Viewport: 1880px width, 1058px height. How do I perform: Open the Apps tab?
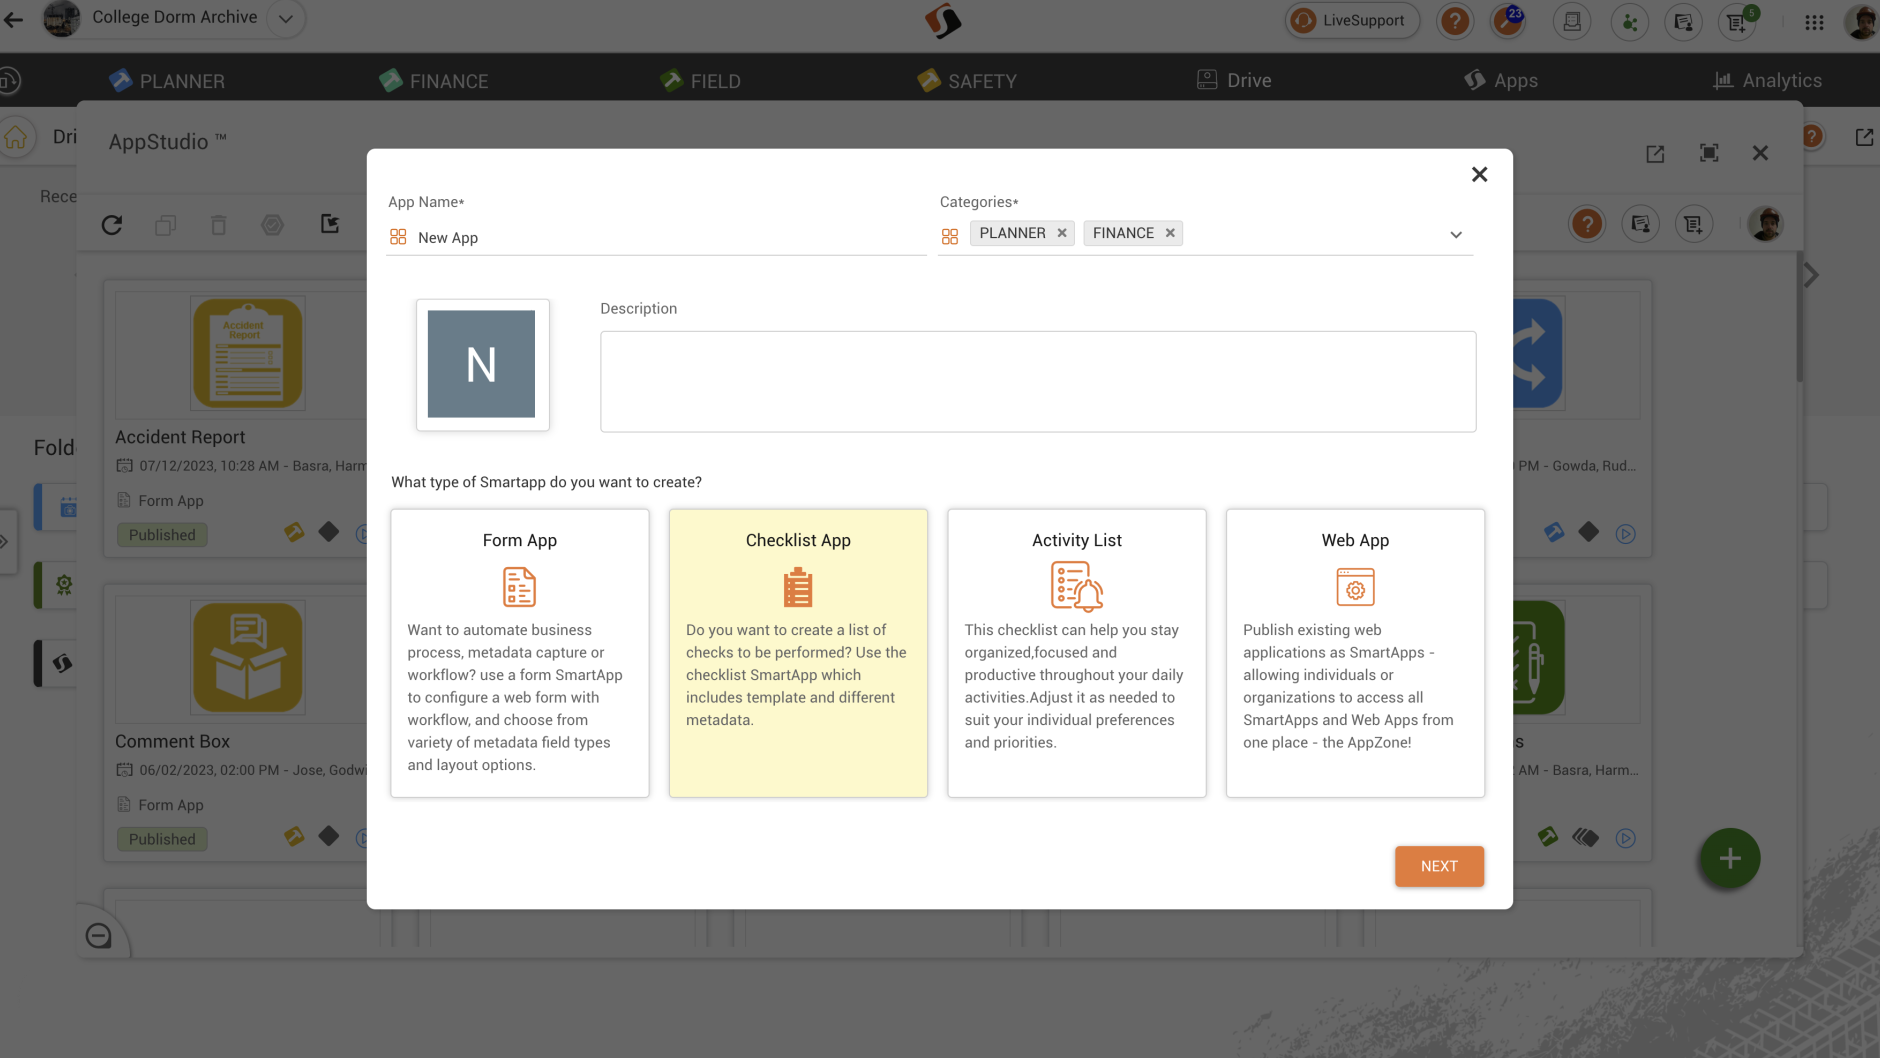[1501, 81]
